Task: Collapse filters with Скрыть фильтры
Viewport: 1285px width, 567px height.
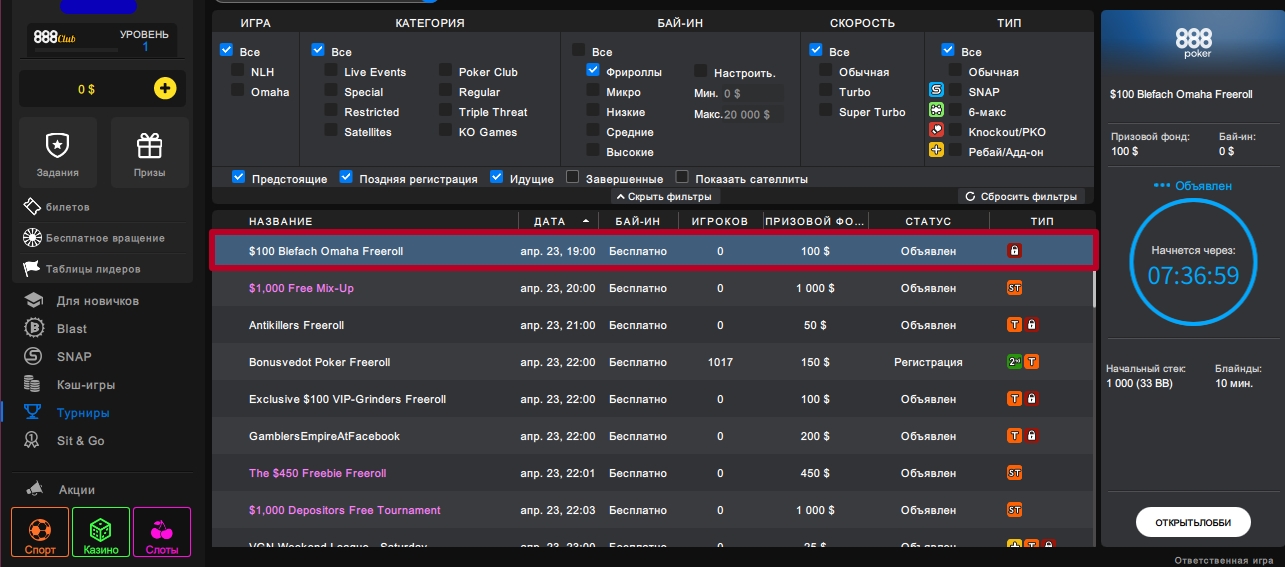Action: [666, 196]
